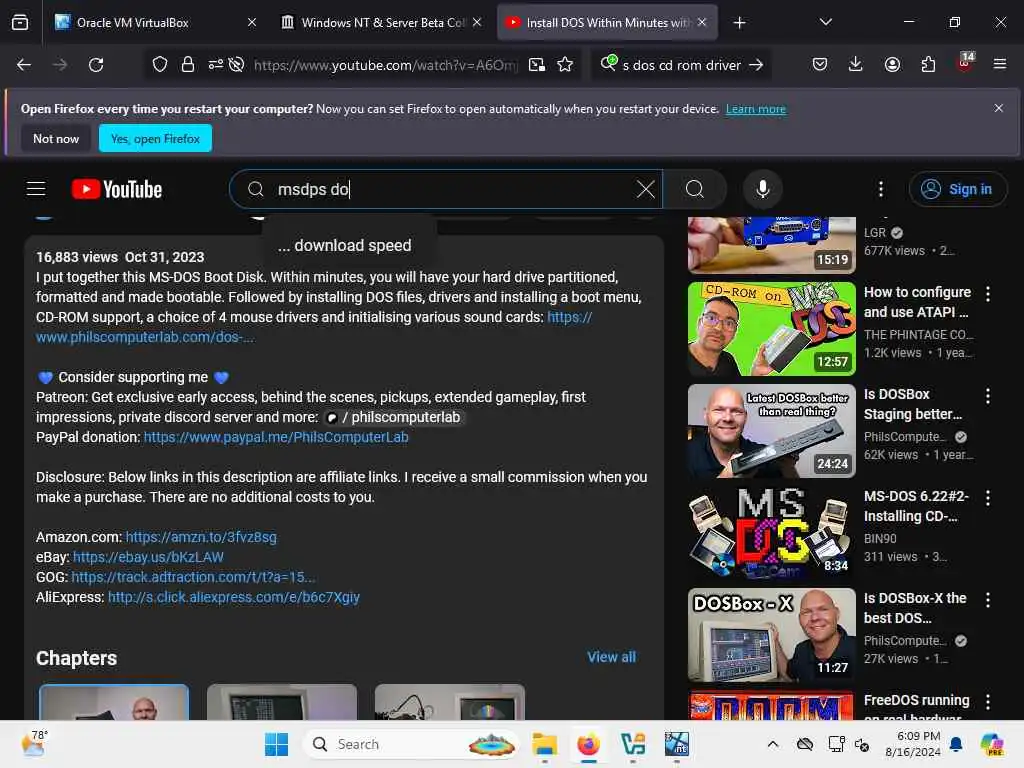Click the YouTube search magnifier button
The height and width of the screenshot is (768, 1024).
coord(695,189)
